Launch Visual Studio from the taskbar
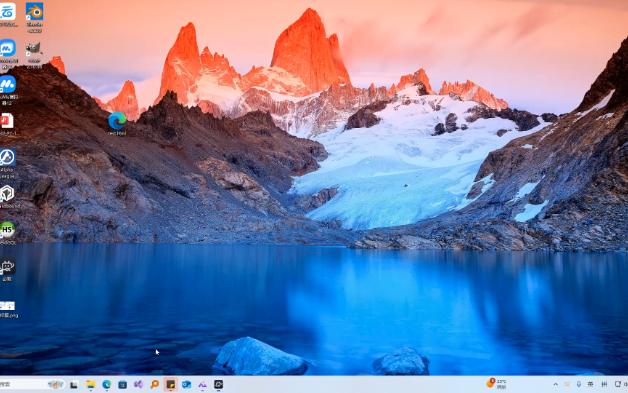This screenshot has height=393, width=628. 139,385
